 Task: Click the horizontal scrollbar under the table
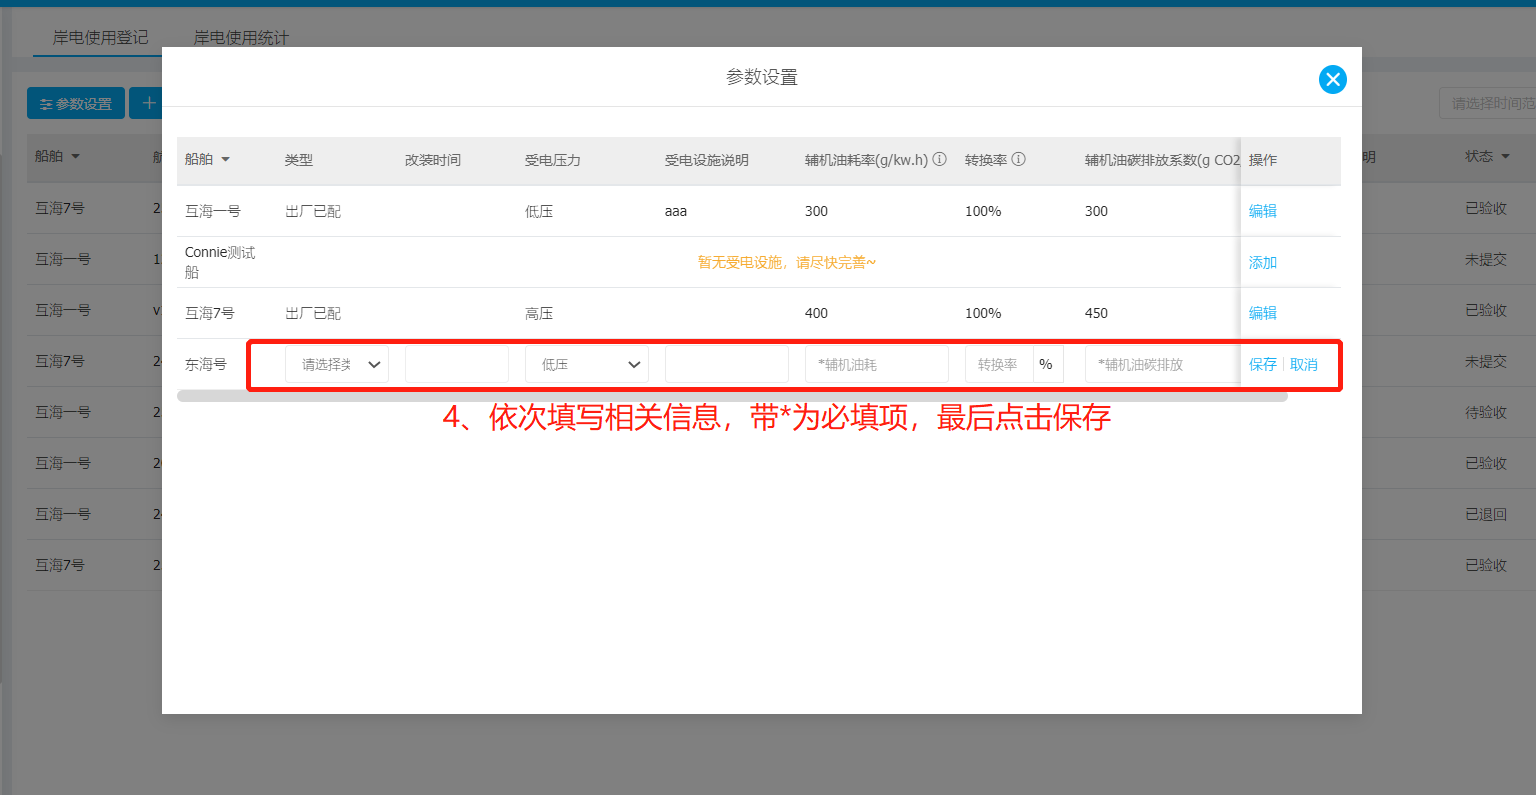[732, 396]
